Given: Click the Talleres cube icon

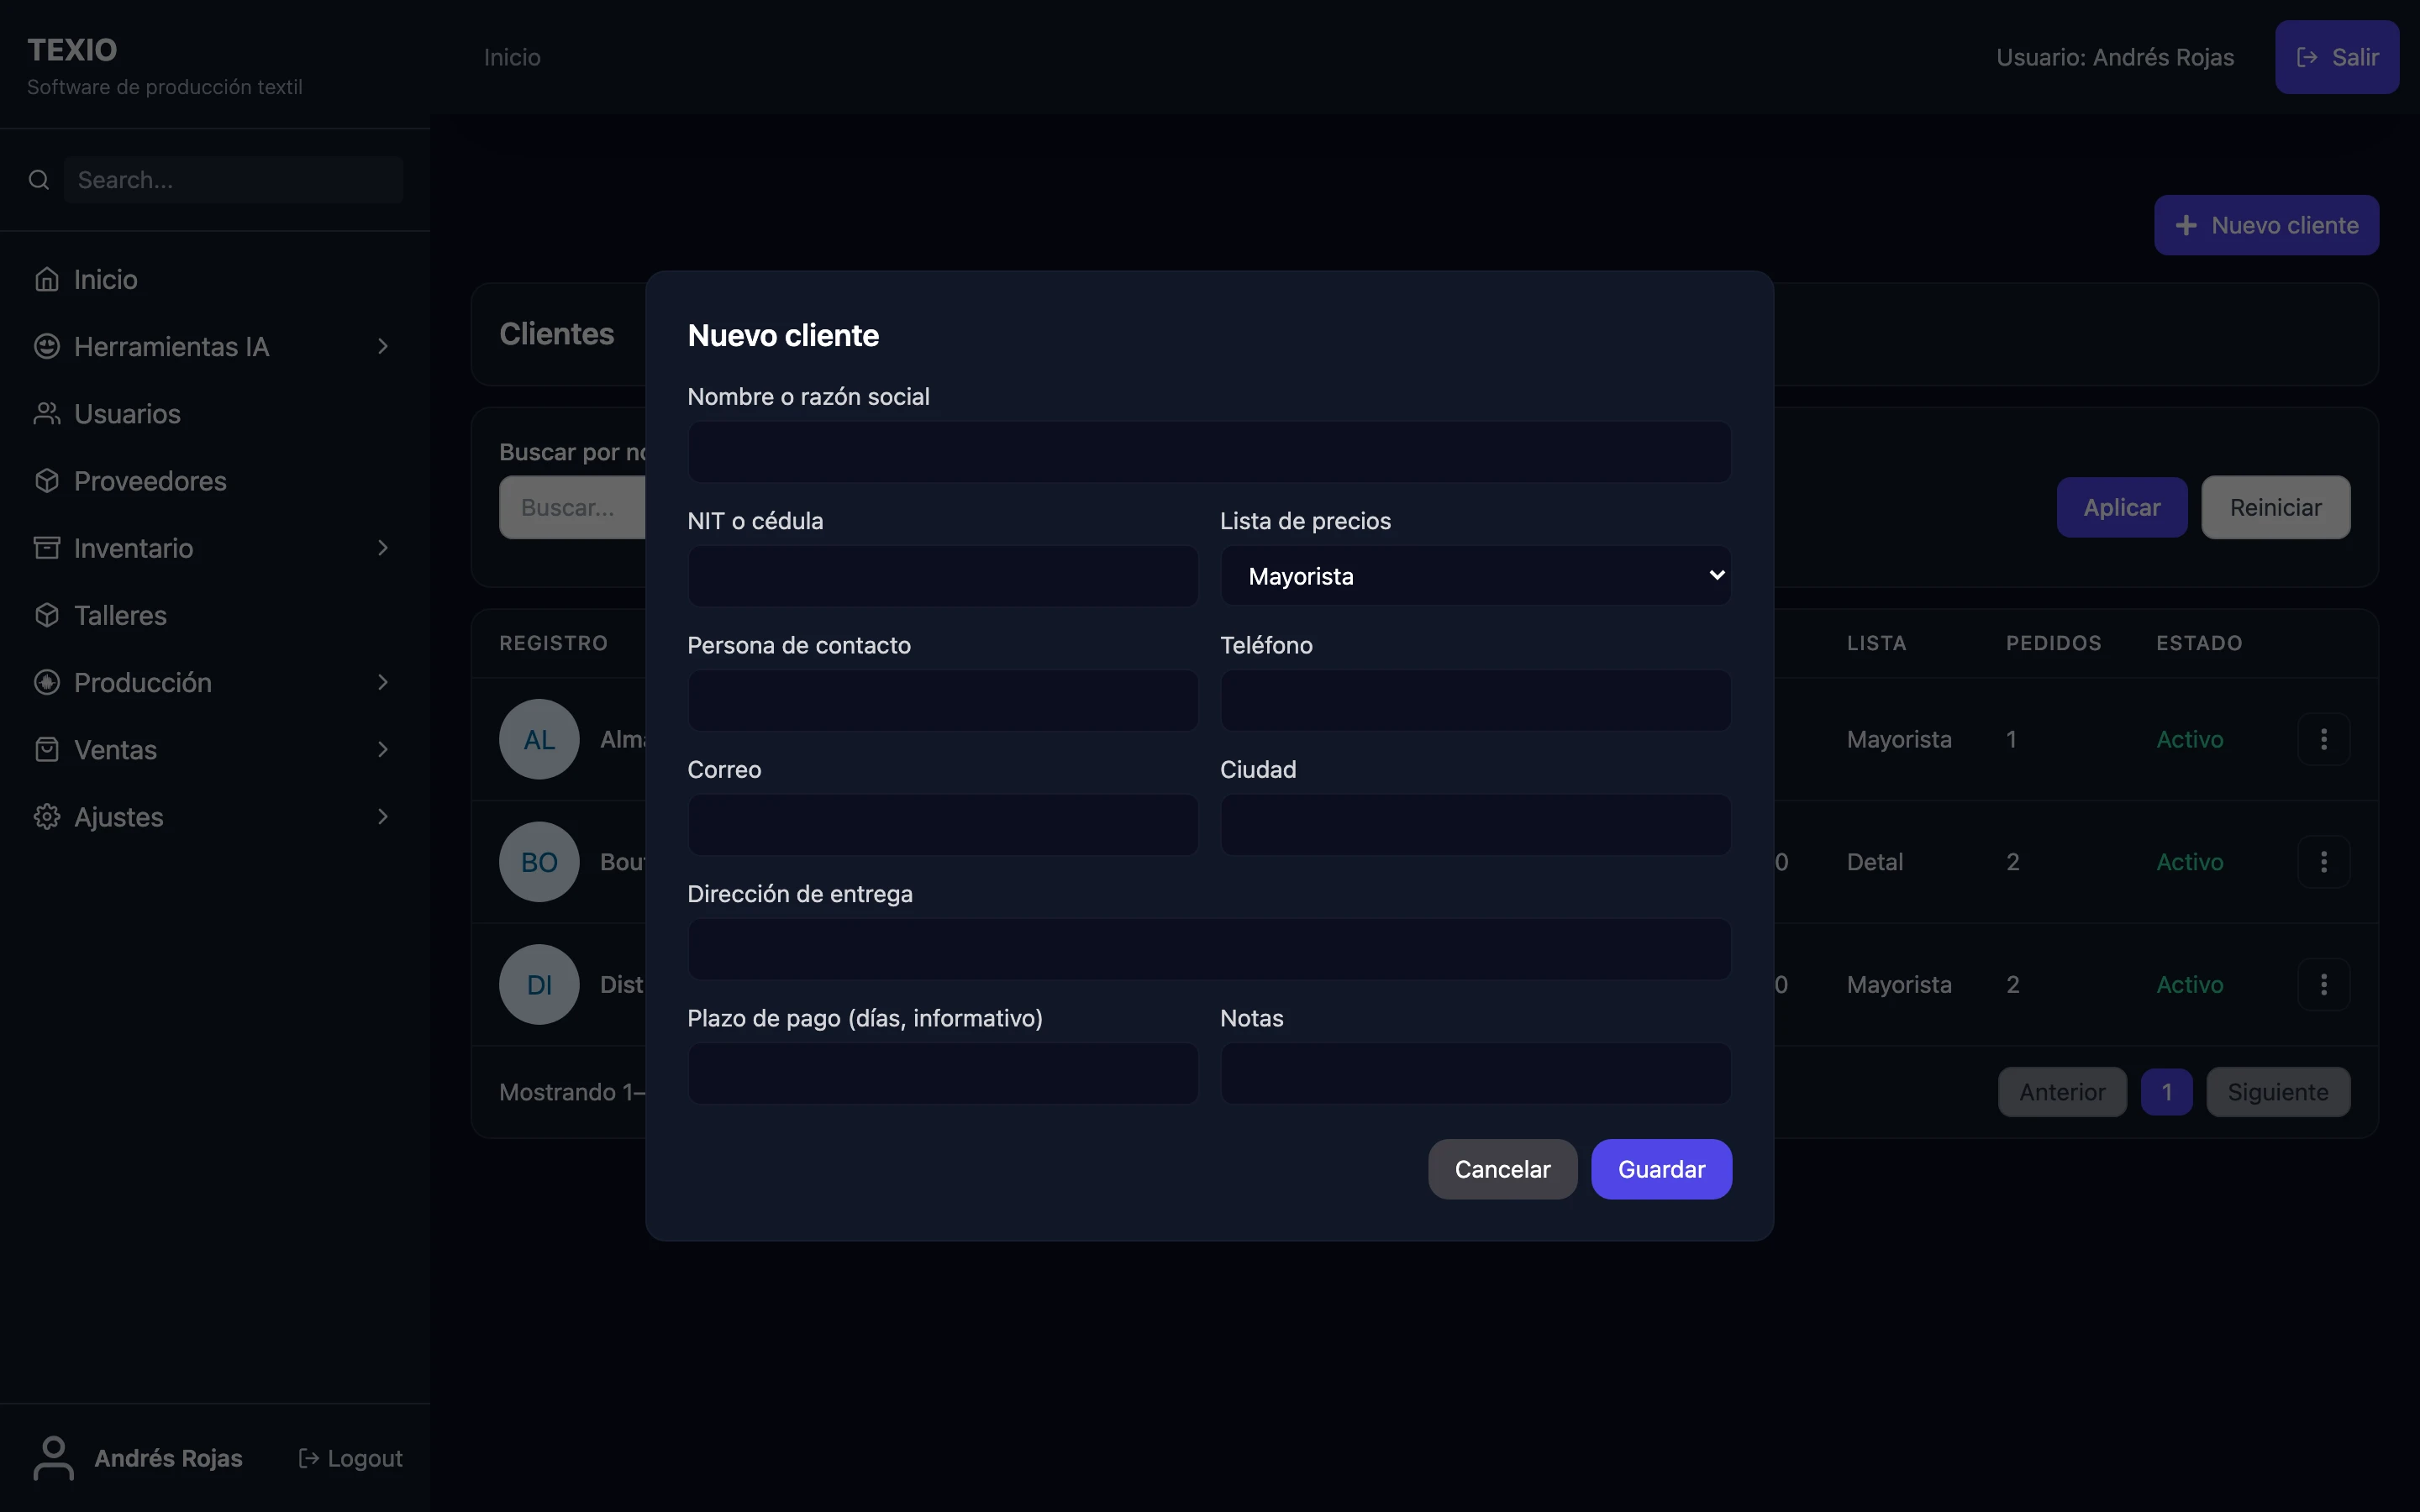Looking at the screenshot, I should 47,615.
